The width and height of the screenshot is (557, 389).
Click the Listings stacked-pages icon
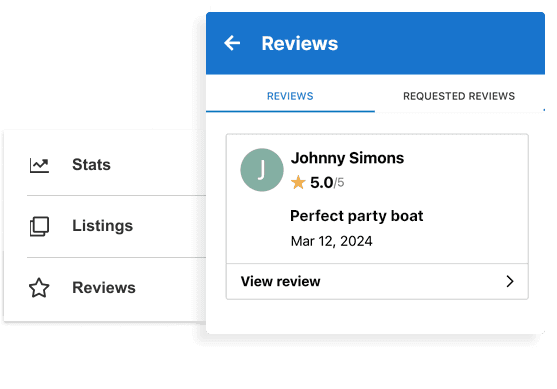[x=39, y=226]
